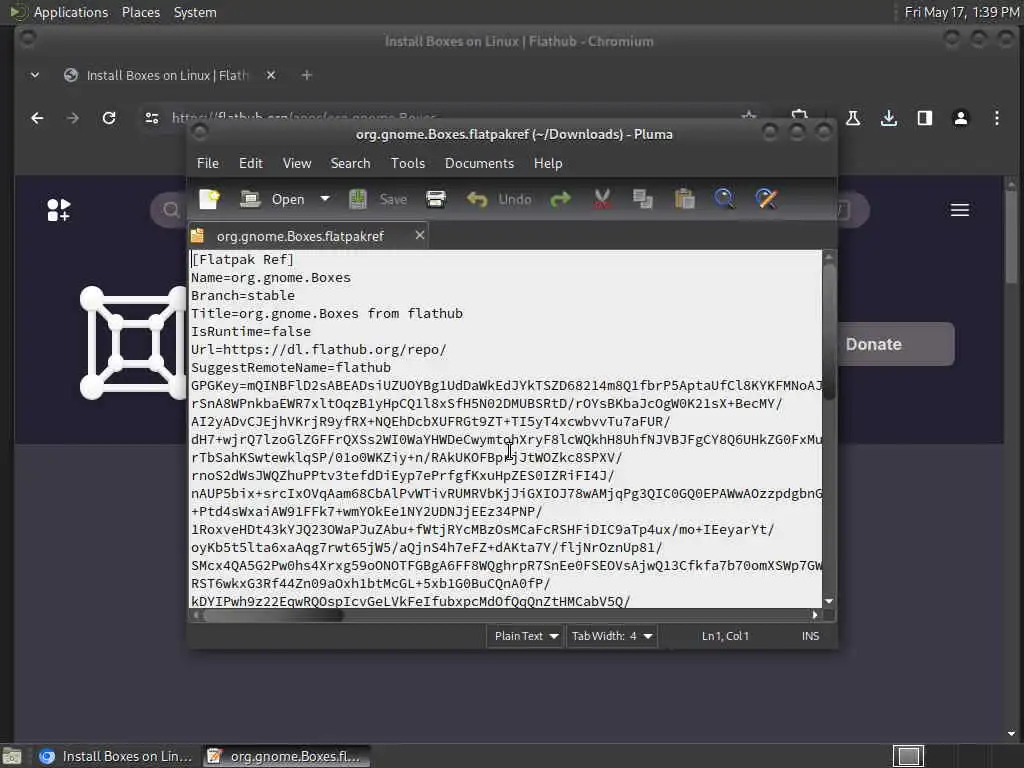This screenshot has width=1024, height=768.
Task: Click the 'SuggestRemoteName=flathub' line
Action: (291, 367)
